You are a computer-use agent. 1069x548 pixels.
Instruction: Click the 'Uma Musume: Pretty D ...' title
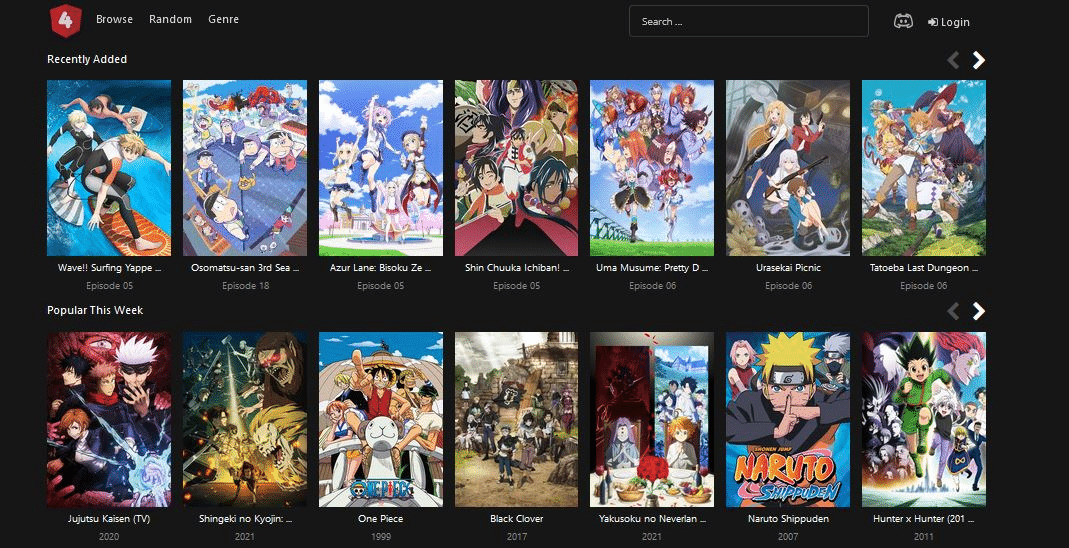click(652, 268)
